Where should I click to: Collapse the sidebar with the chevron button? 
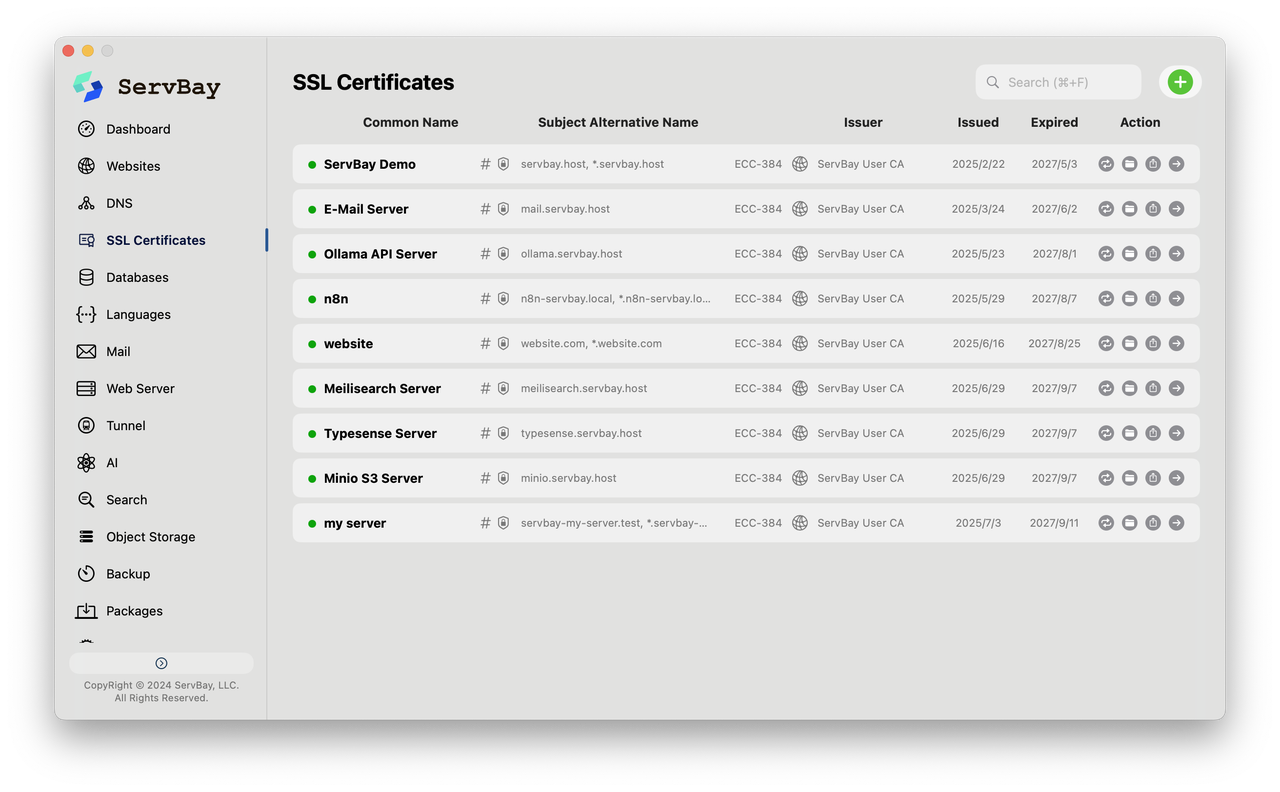pyautogui.click(x=161, y=663)
